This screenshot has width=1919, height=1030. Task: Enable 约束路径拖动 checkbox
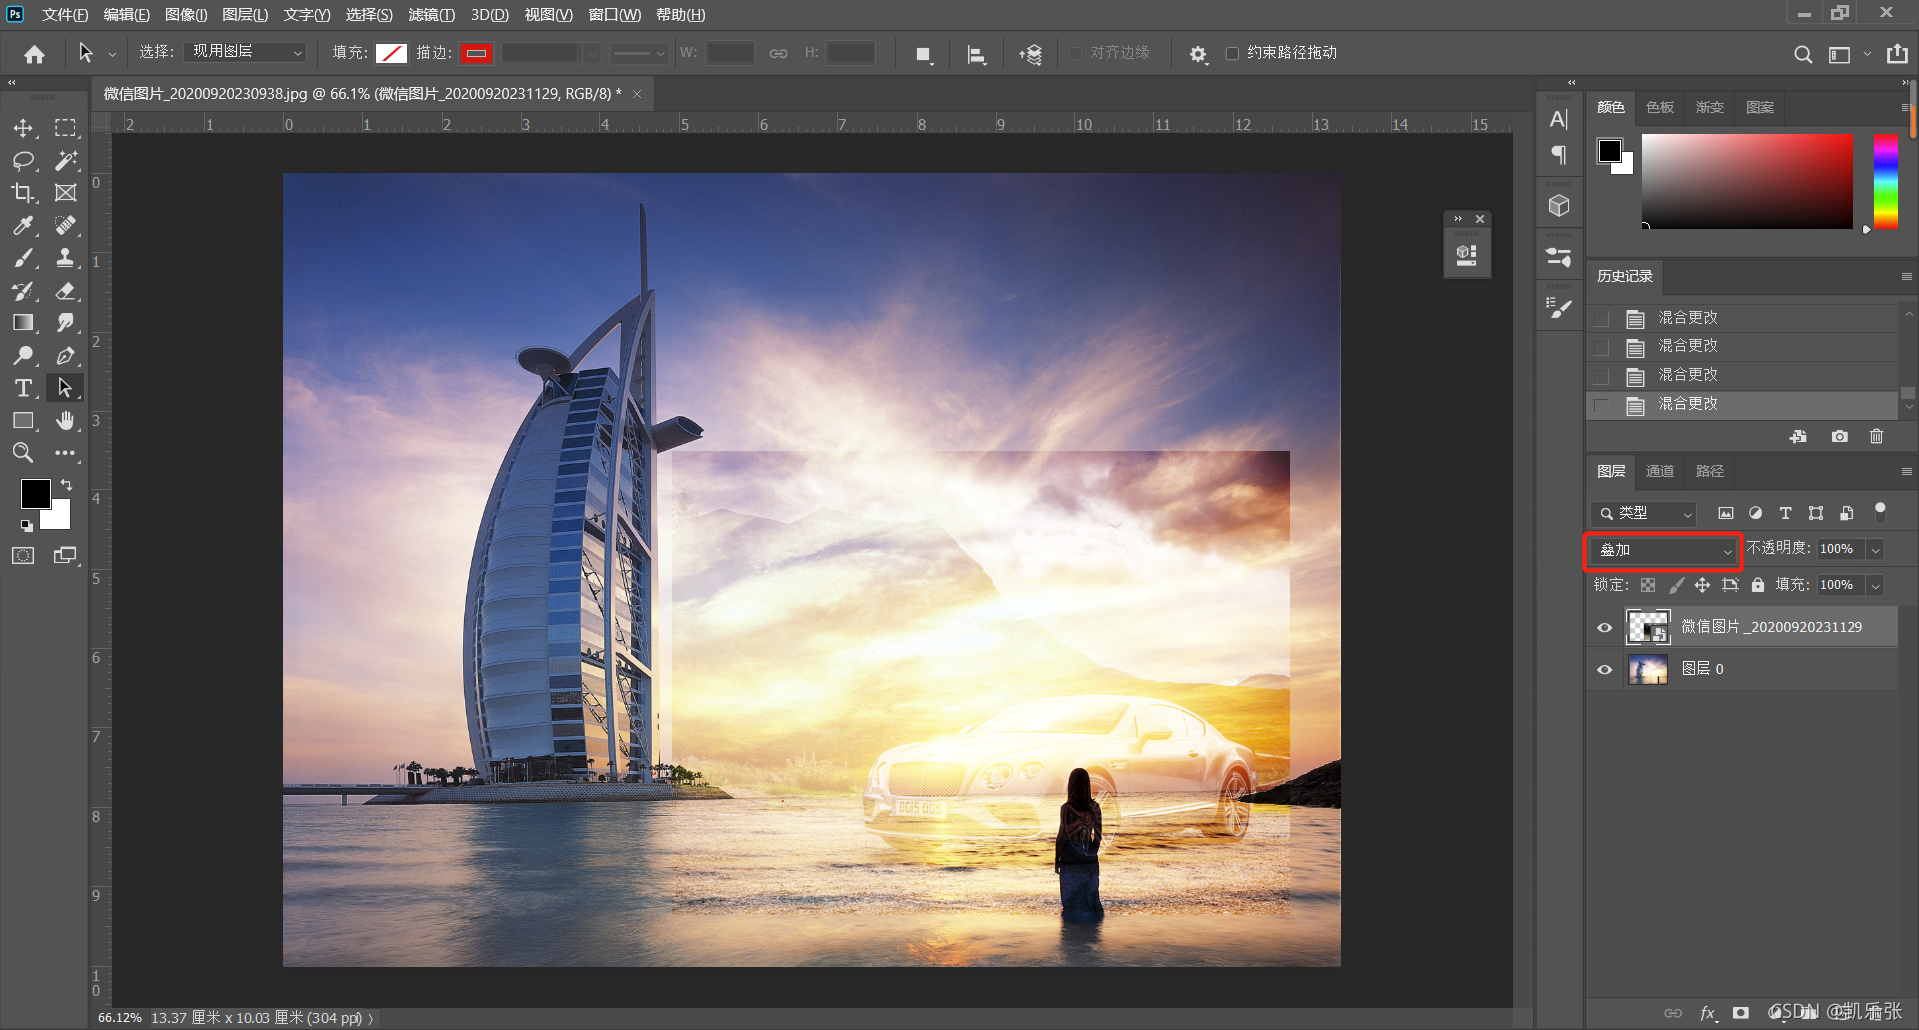point(1232,53)
